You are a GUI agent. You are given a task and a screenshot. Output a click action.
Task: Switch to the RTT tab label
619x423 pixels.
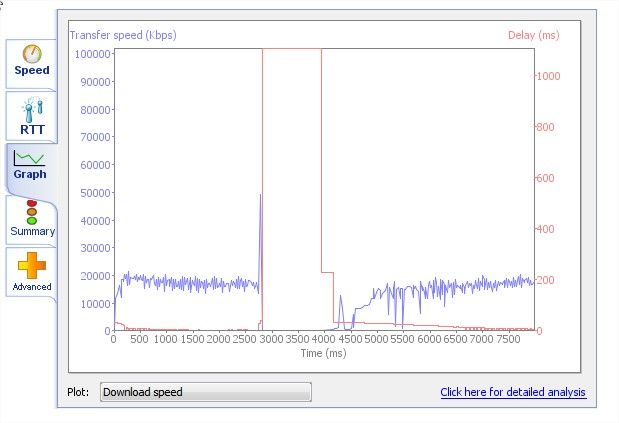[32, 129]
